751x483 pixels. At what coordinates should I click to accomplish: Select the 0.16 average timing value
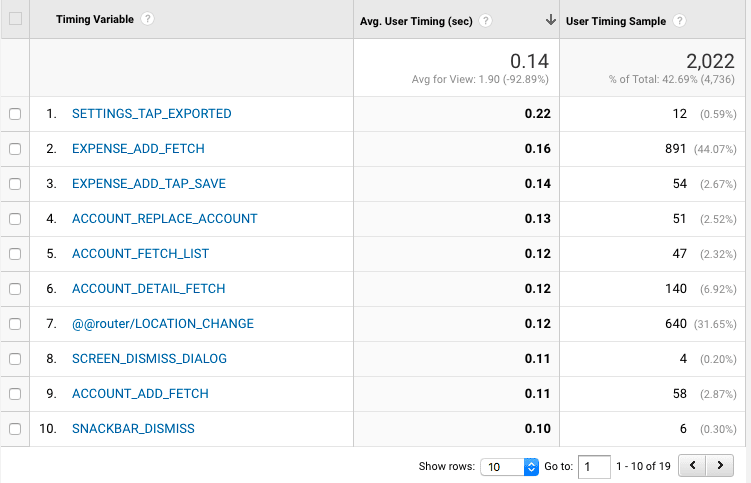(x=537, y=149)
